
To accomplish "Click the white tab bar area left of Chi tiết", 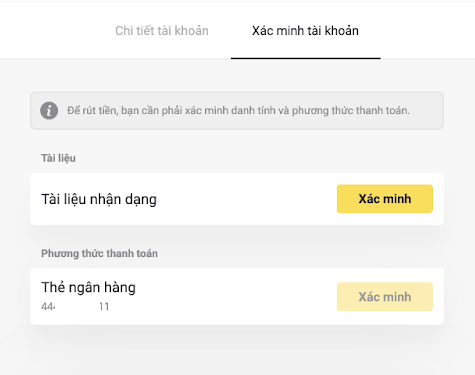I will 57,31.
